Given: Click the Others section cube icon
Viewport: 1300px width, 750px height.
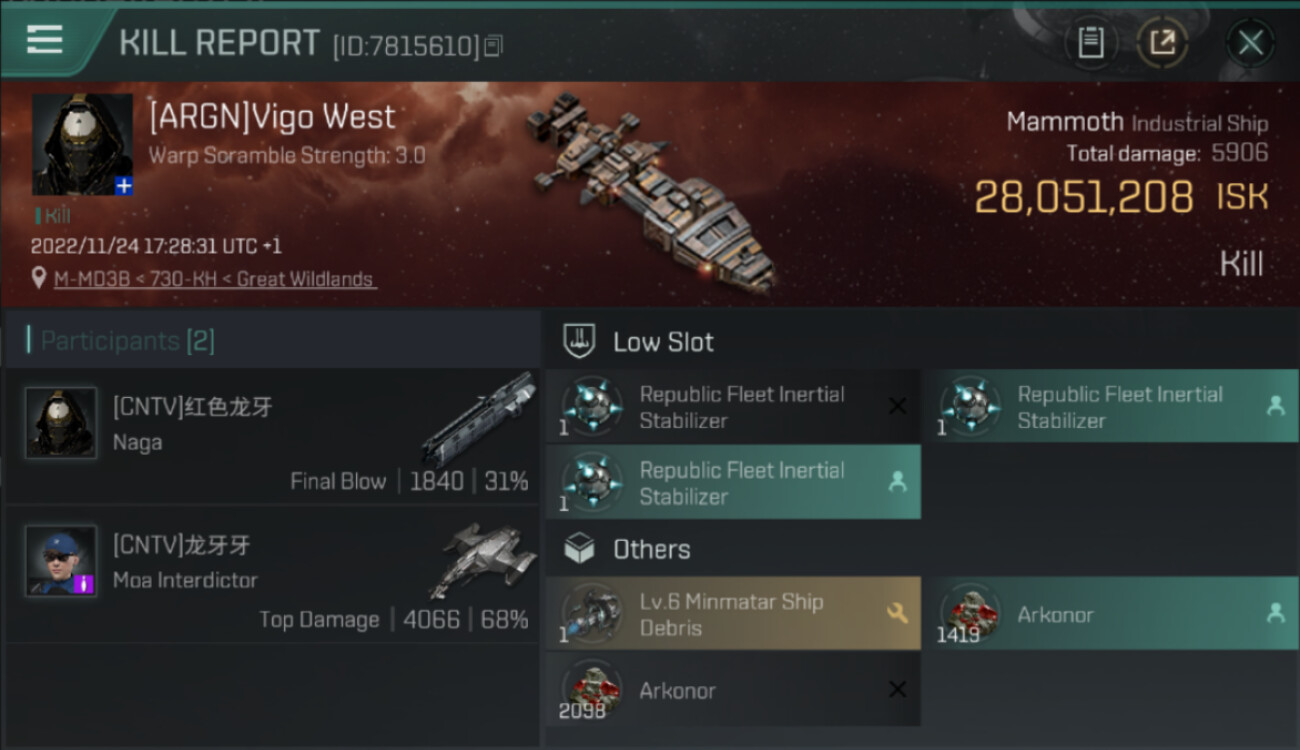Looking at the screenshot, I should pyautogui.click(x=580, y=549).
